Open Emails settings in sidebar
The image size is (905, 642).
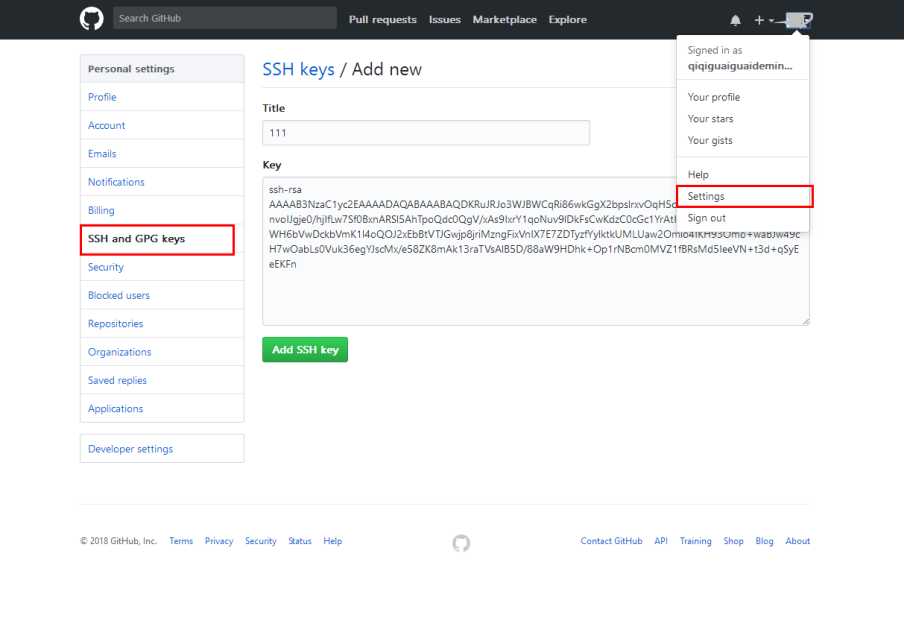tap(162, 154)
